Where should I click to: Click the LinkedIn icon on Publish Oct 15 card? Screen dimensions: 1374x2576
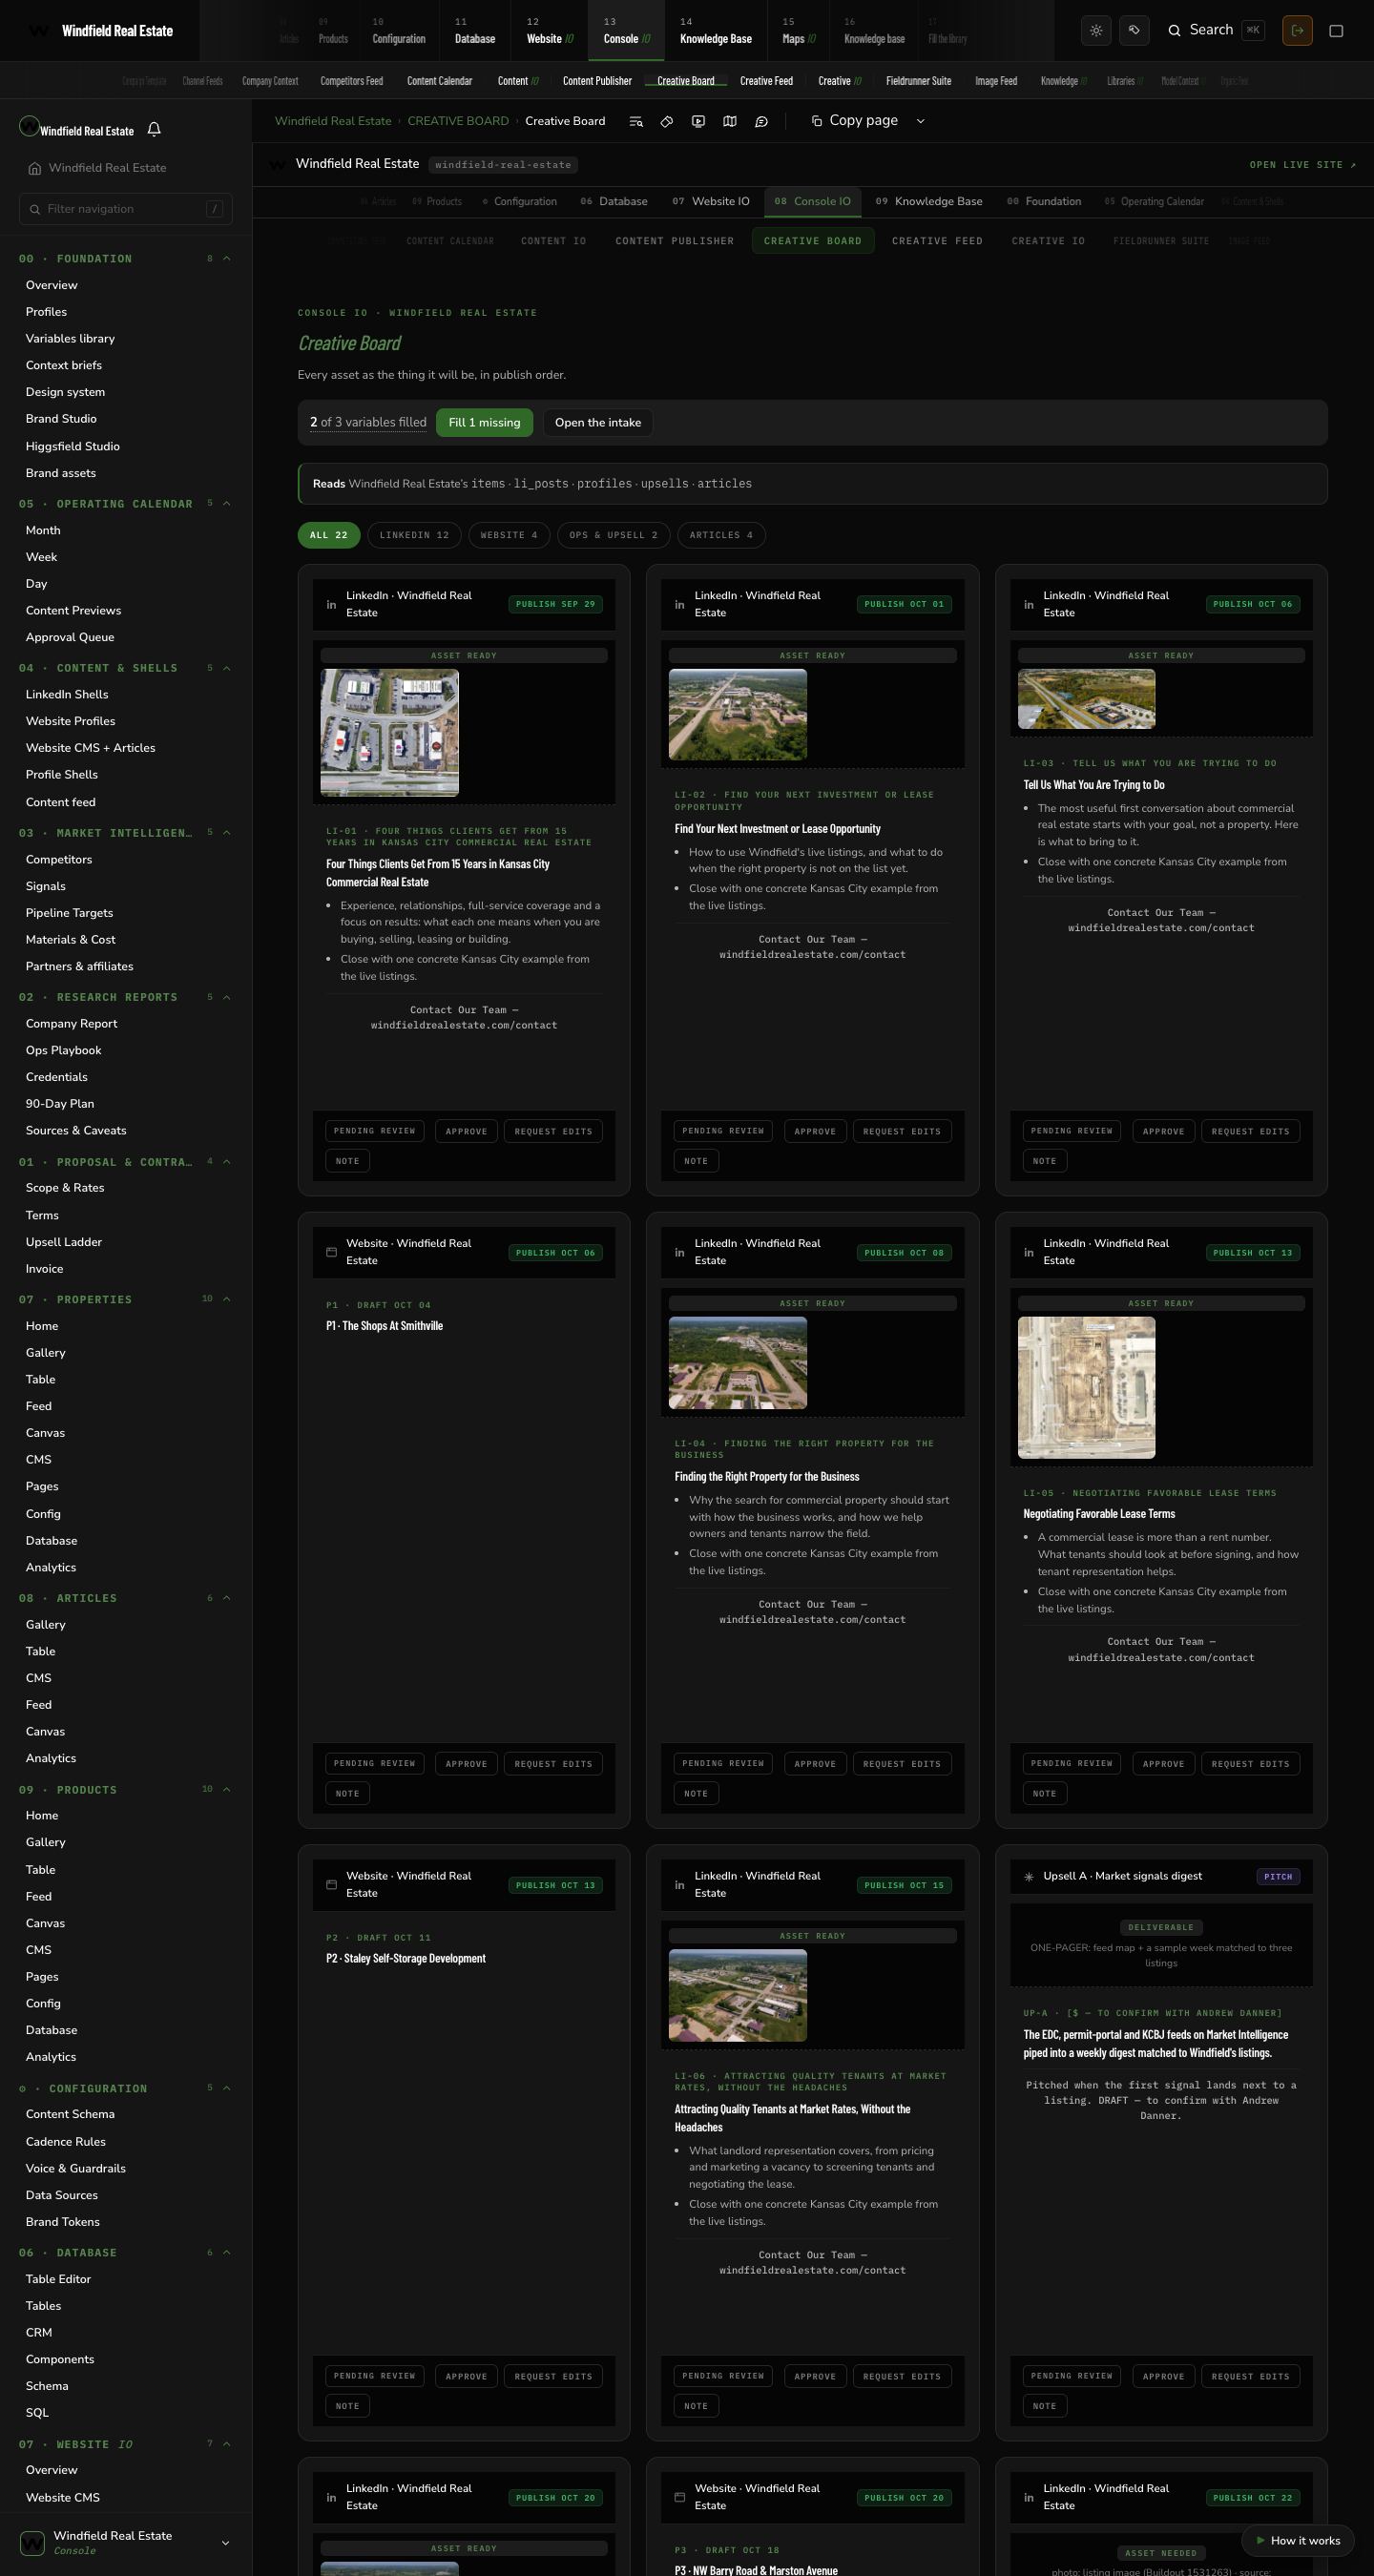pyautogui.click(x=680, y=1885)
